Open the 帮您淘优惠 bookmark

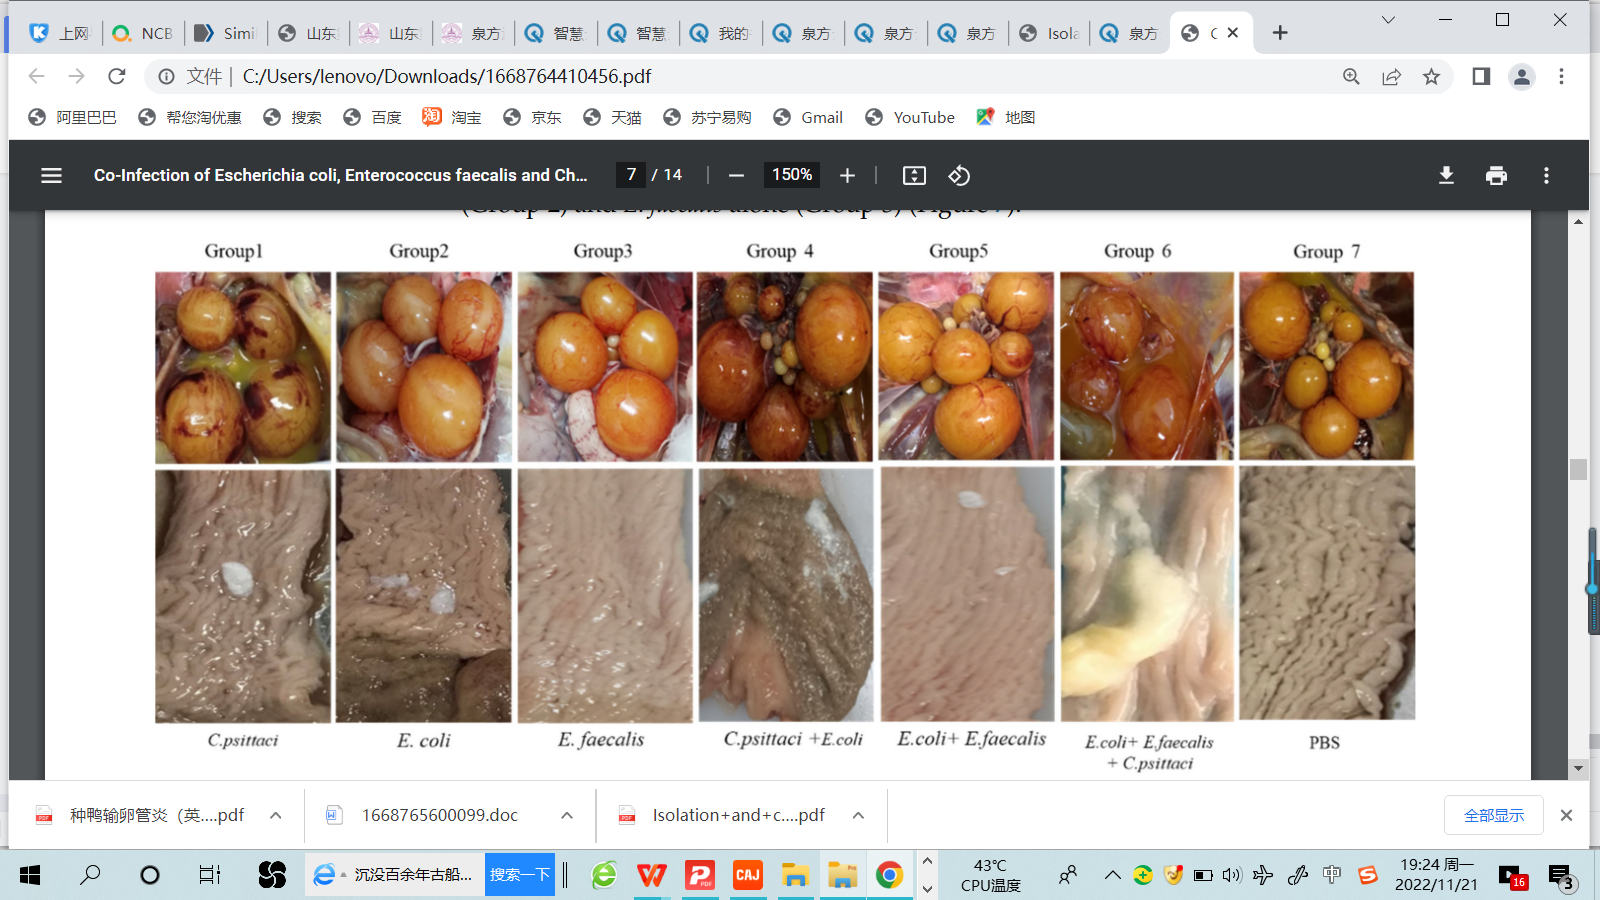point(190,117)
